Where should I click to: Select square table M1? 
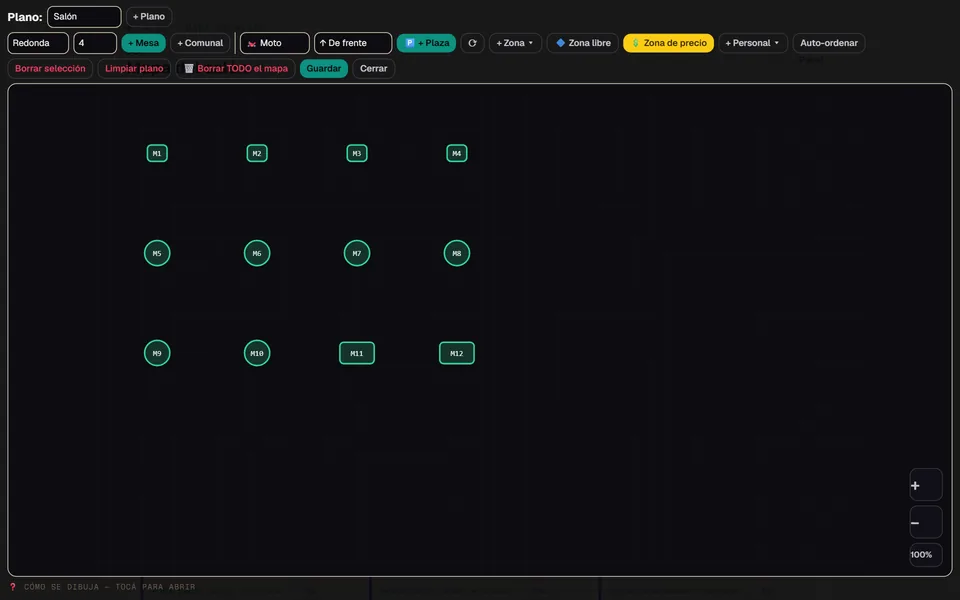click(x=157, y=153)
